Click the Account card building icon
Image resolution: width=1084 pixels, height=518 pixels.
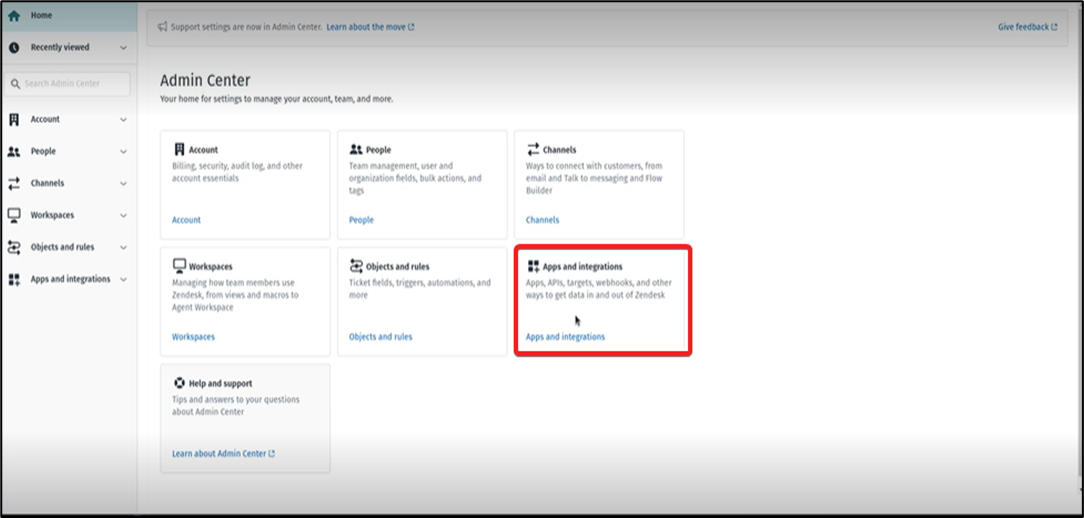point(179,149)
